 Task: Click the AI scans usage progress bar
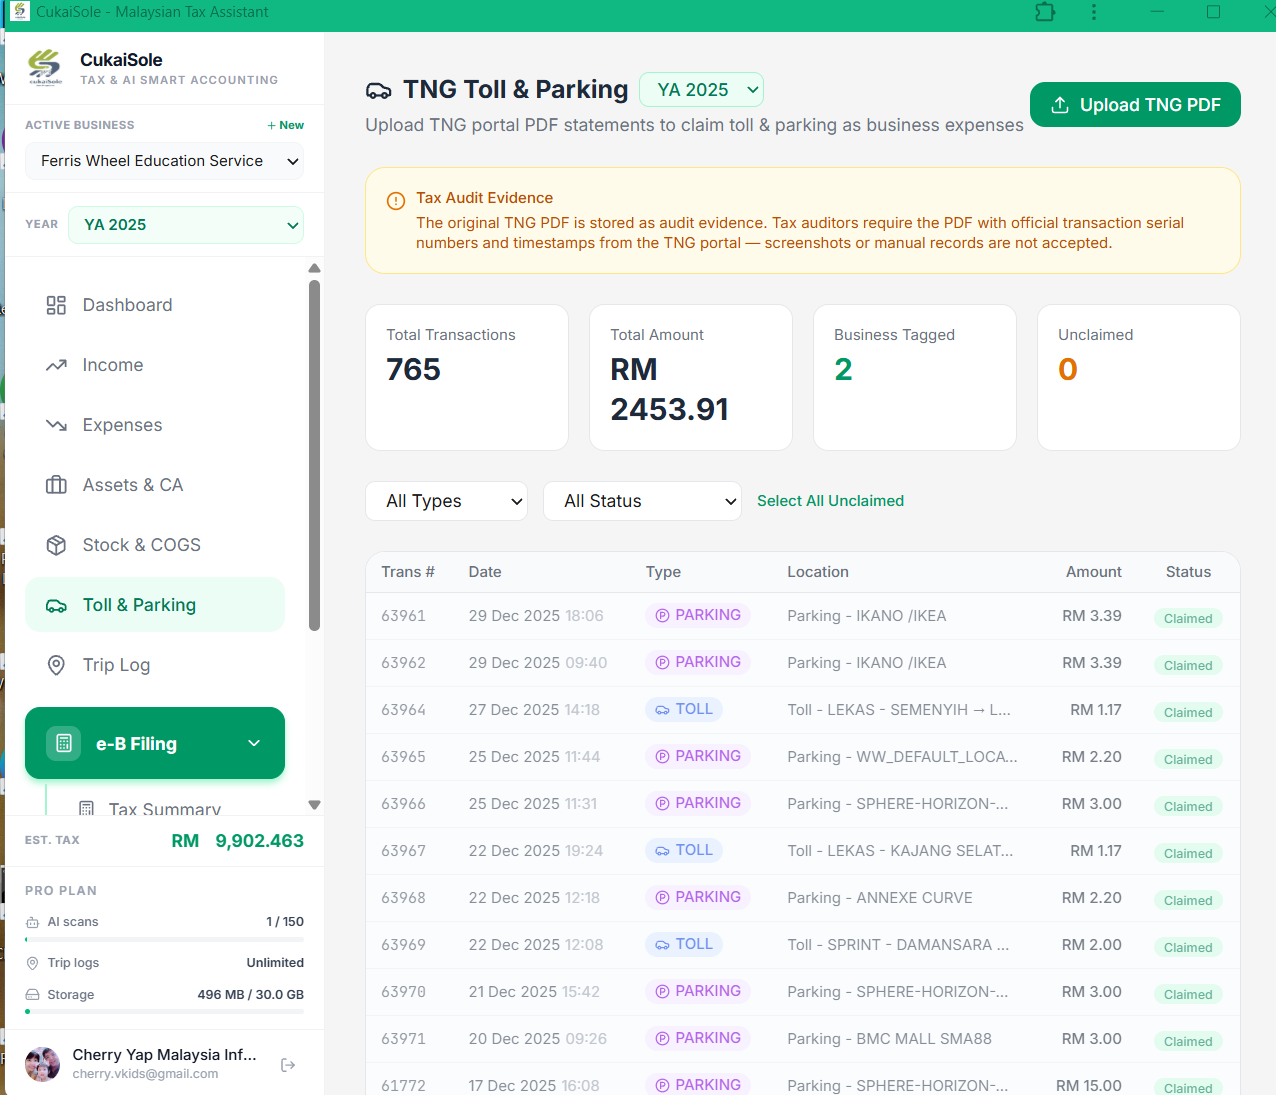pos(165,940)
